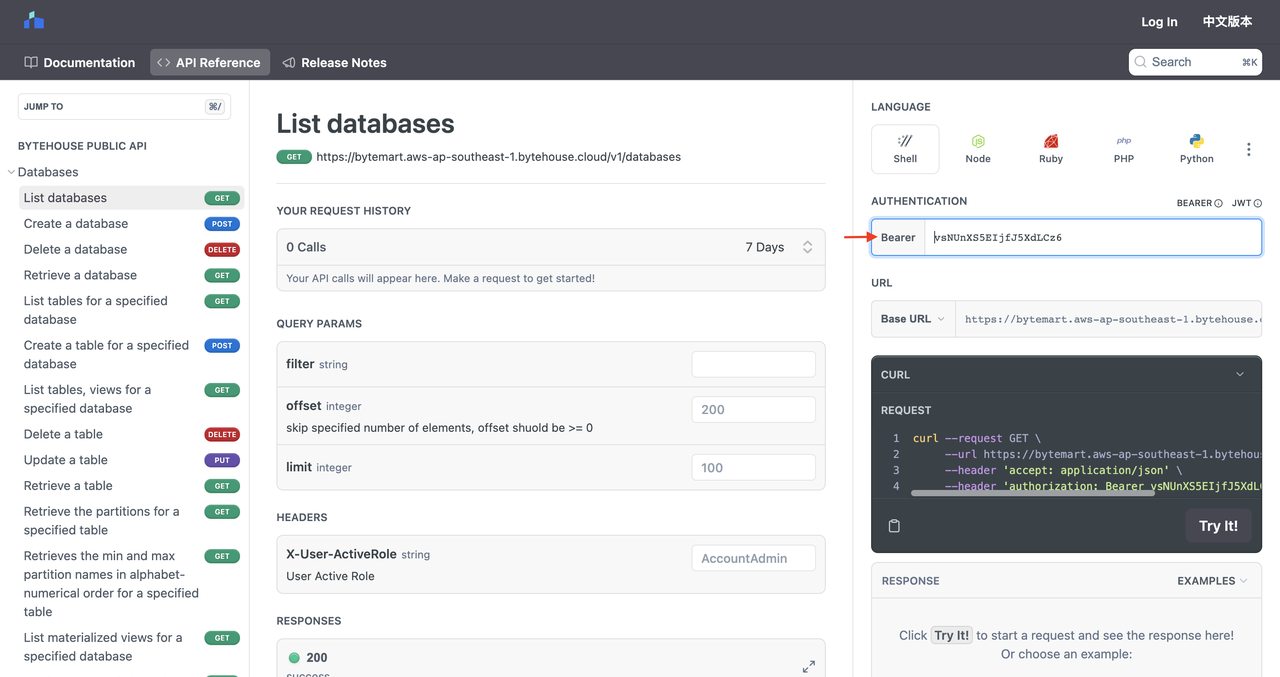Click the BEARER info icon

(x=1218, y=203)
